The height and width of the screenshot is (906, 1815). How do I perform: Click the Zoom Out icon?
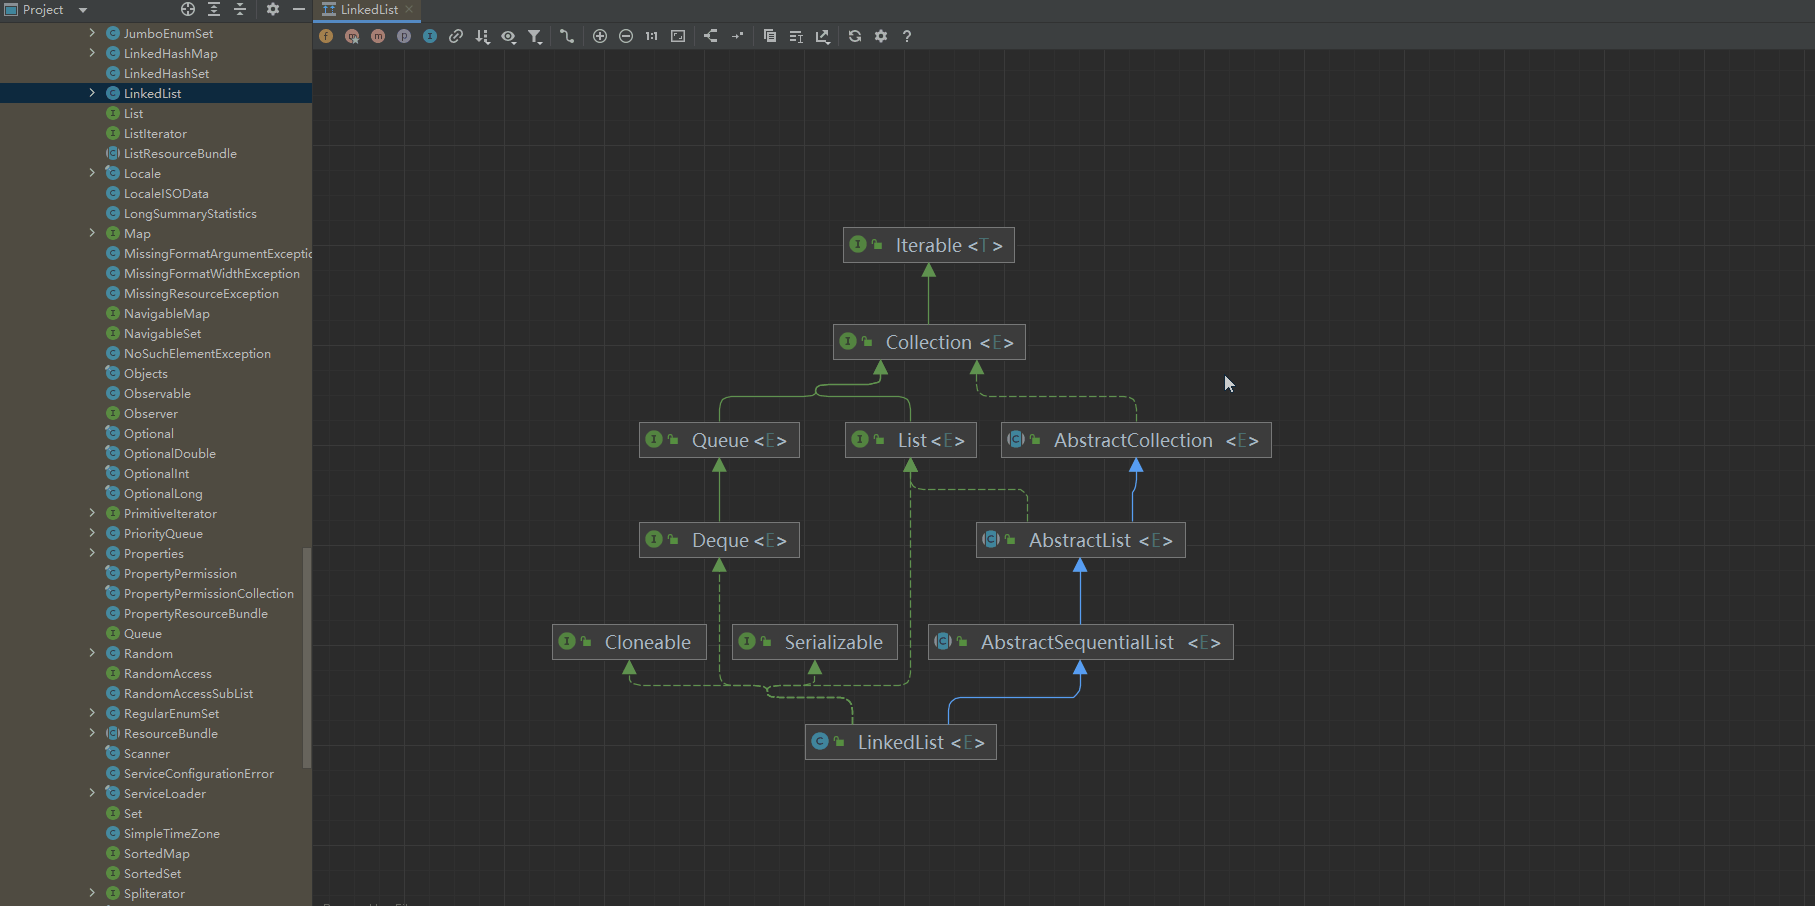point(626,36)
